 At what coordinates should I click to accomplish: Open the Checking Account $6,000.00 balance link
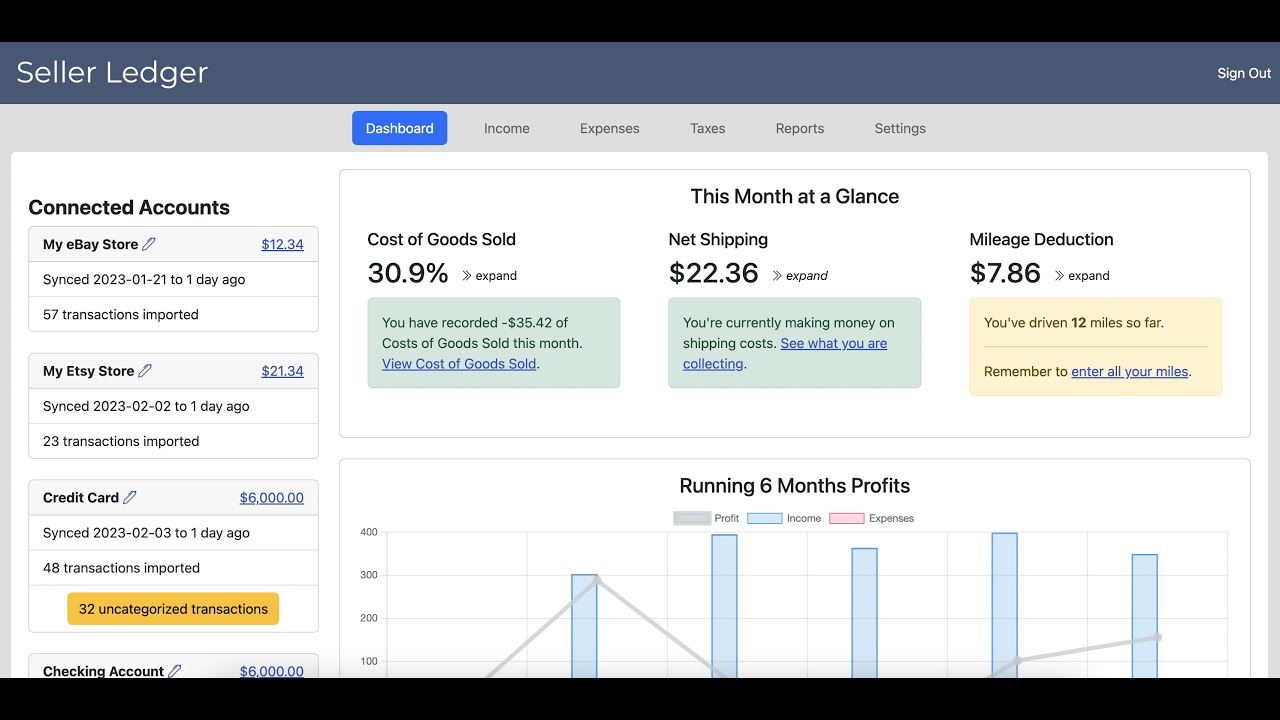(271, 671)
